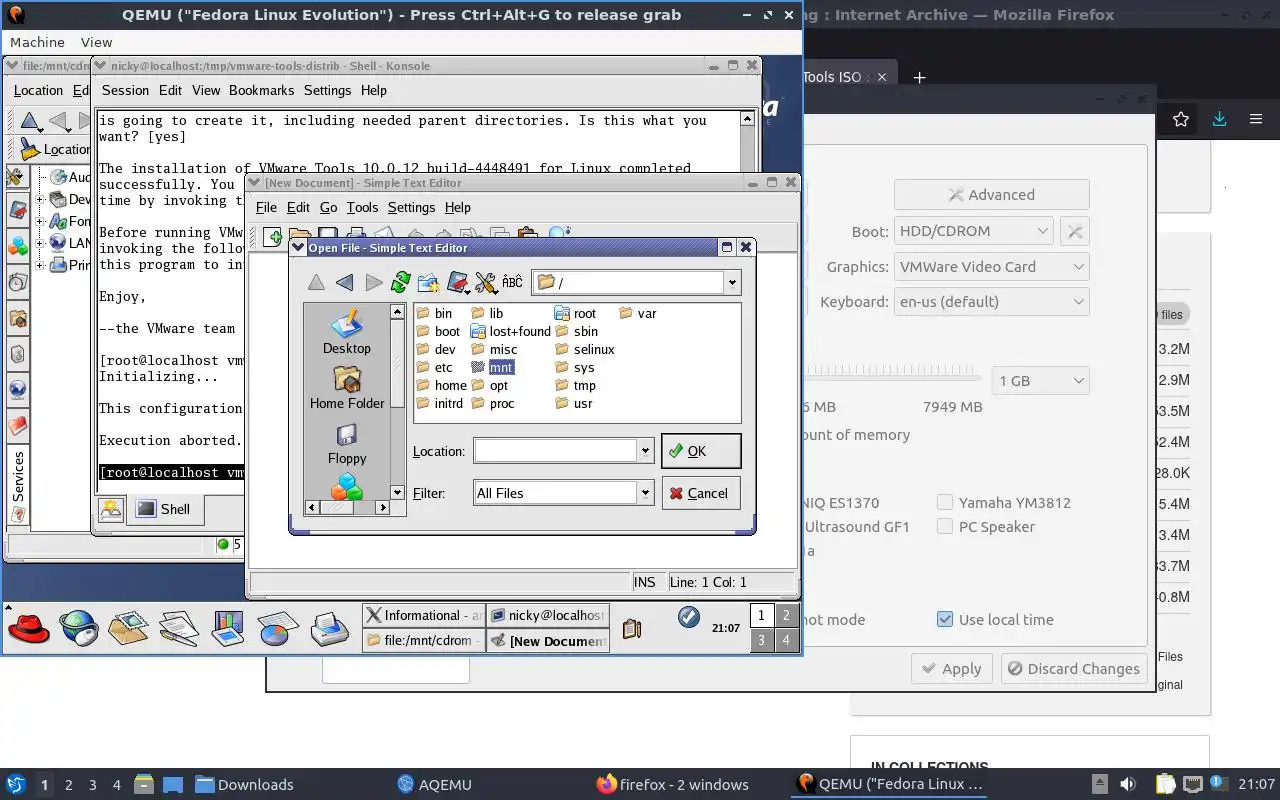
Task: Toggle the Yamaha YM3812 checkbox
Action: [945, 502]
